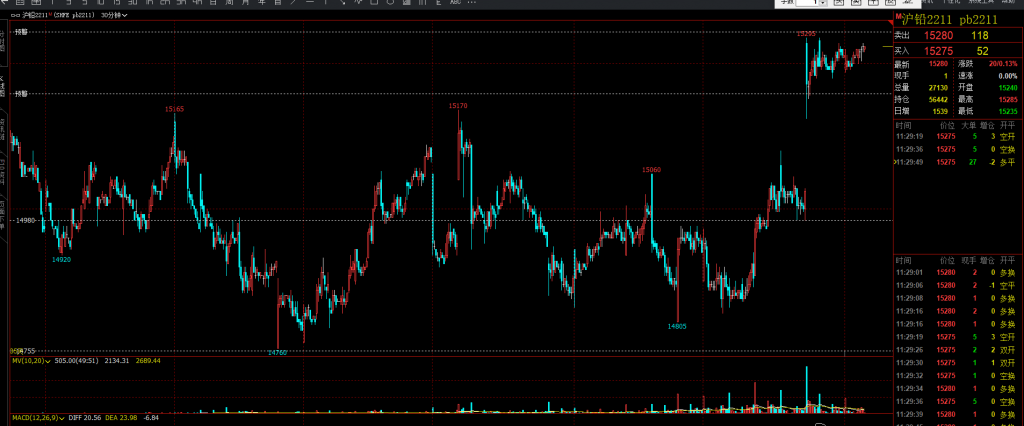
Task: Click the 买入 bid price 15275
Action: [937, 50]
